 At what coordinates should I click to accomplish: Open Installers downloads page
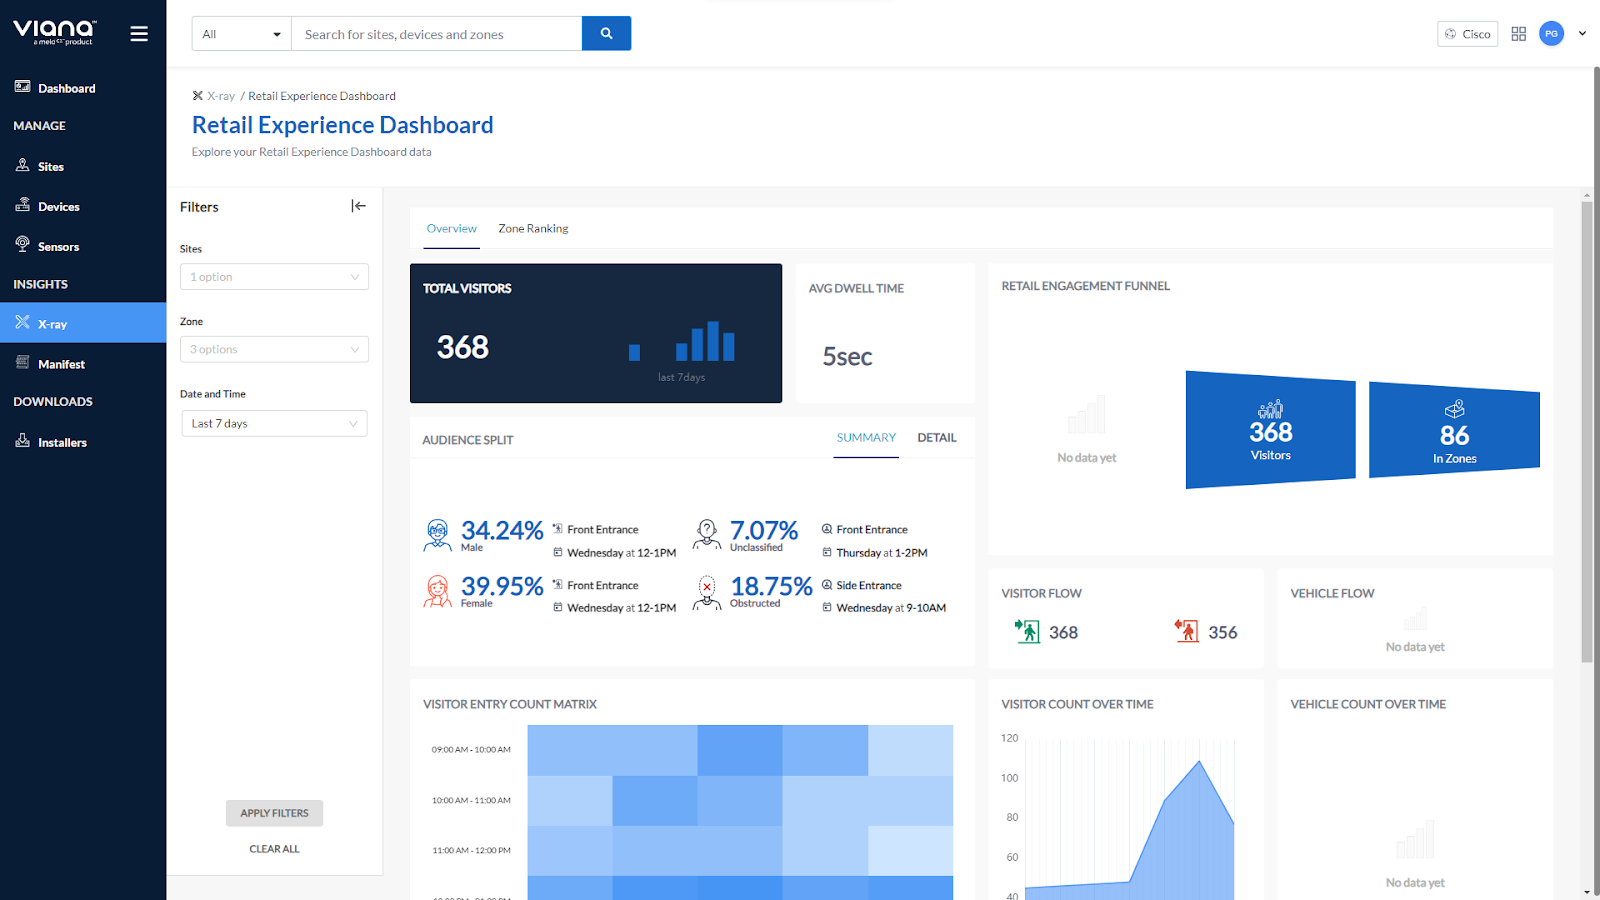click(x=62, y=442)
